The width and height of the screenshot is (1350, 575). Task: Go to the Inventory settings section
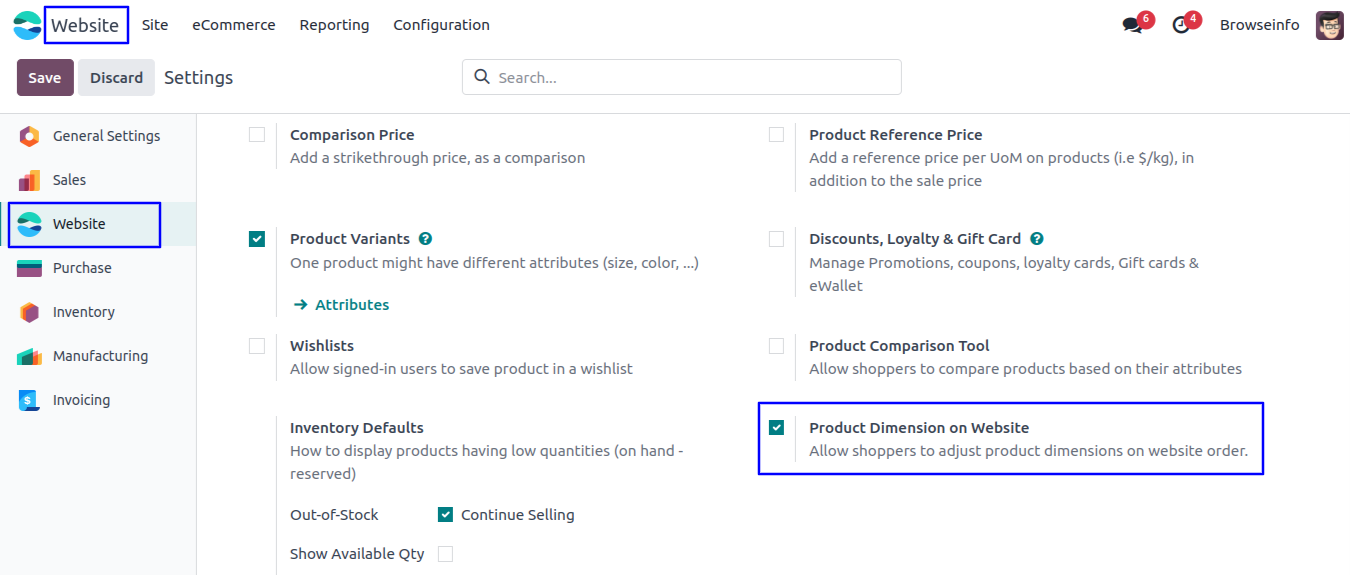(83, 312)
